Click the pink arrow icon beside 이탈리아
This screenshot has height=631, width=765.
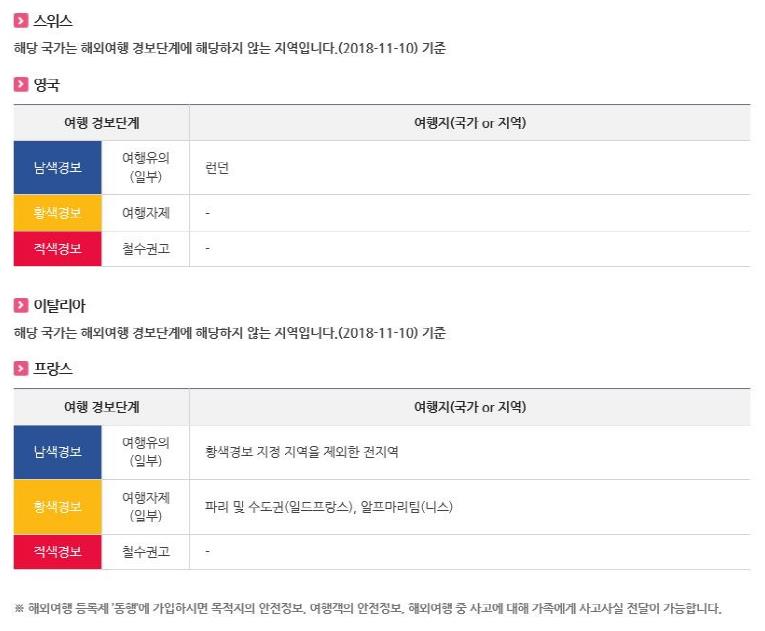point(21,306)
